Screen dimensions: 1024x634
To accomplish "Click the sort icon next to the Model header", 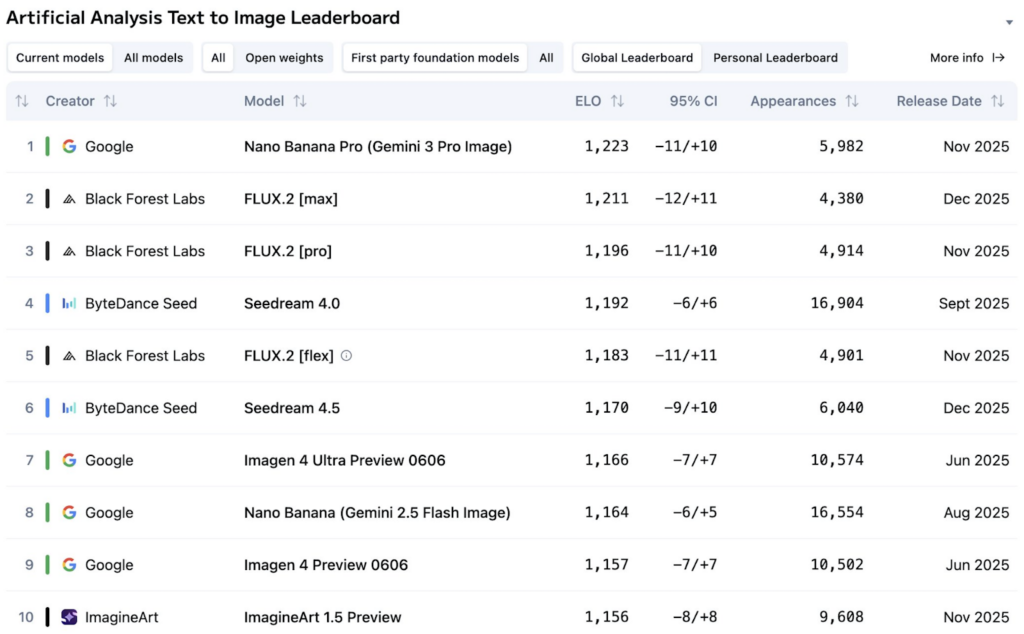I will [298, 101].
